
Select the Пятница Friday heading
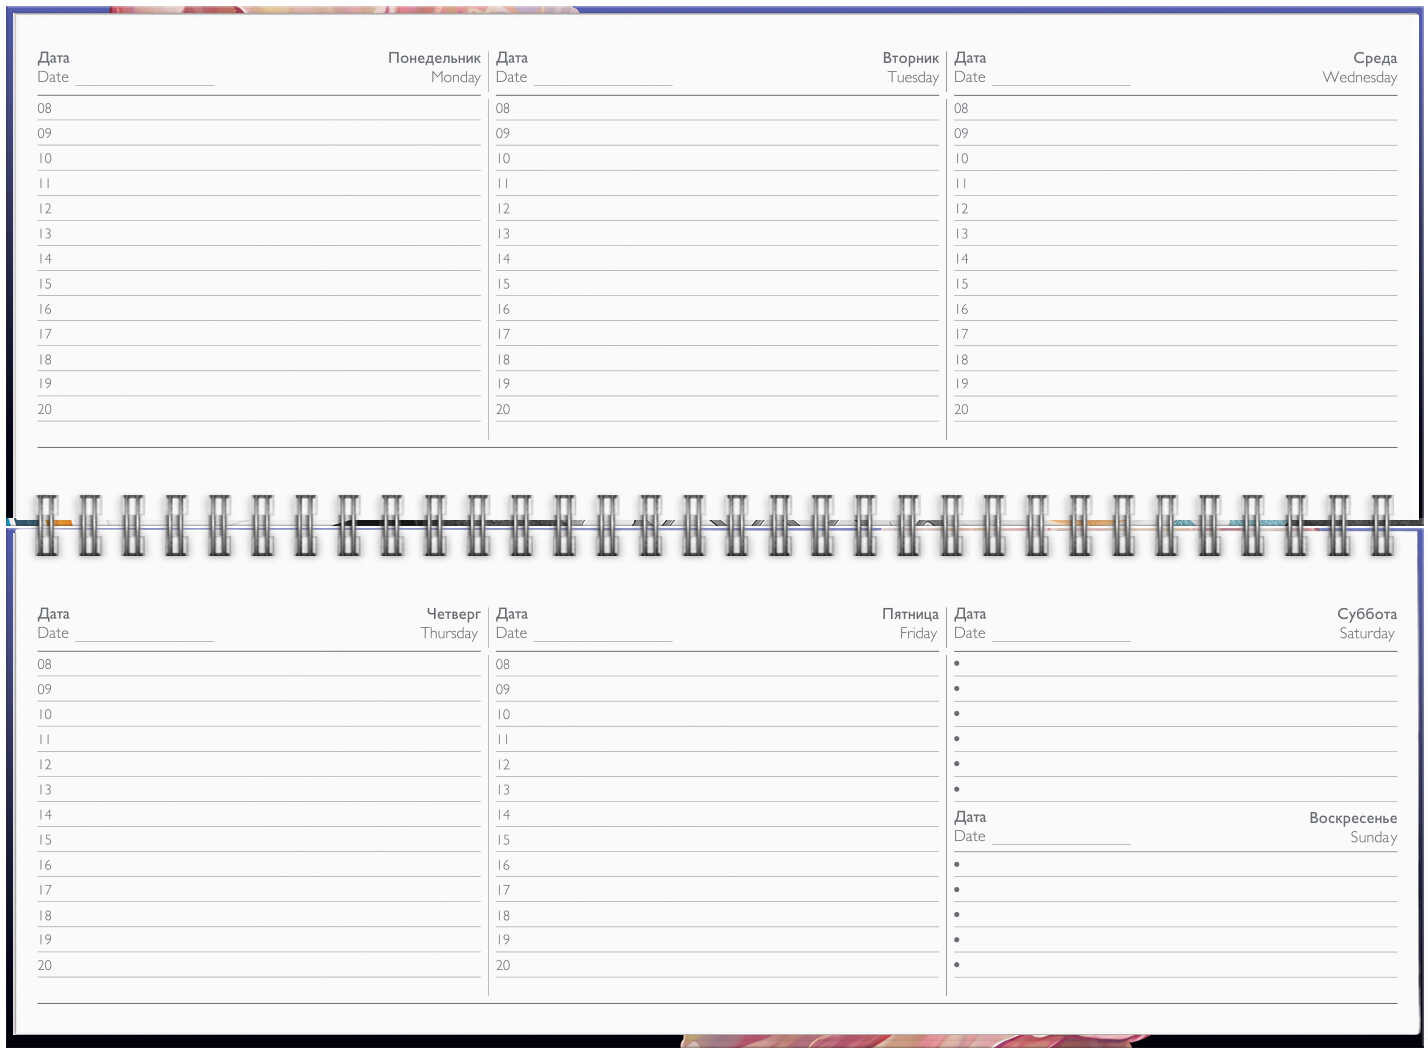(x=910, y=623)
